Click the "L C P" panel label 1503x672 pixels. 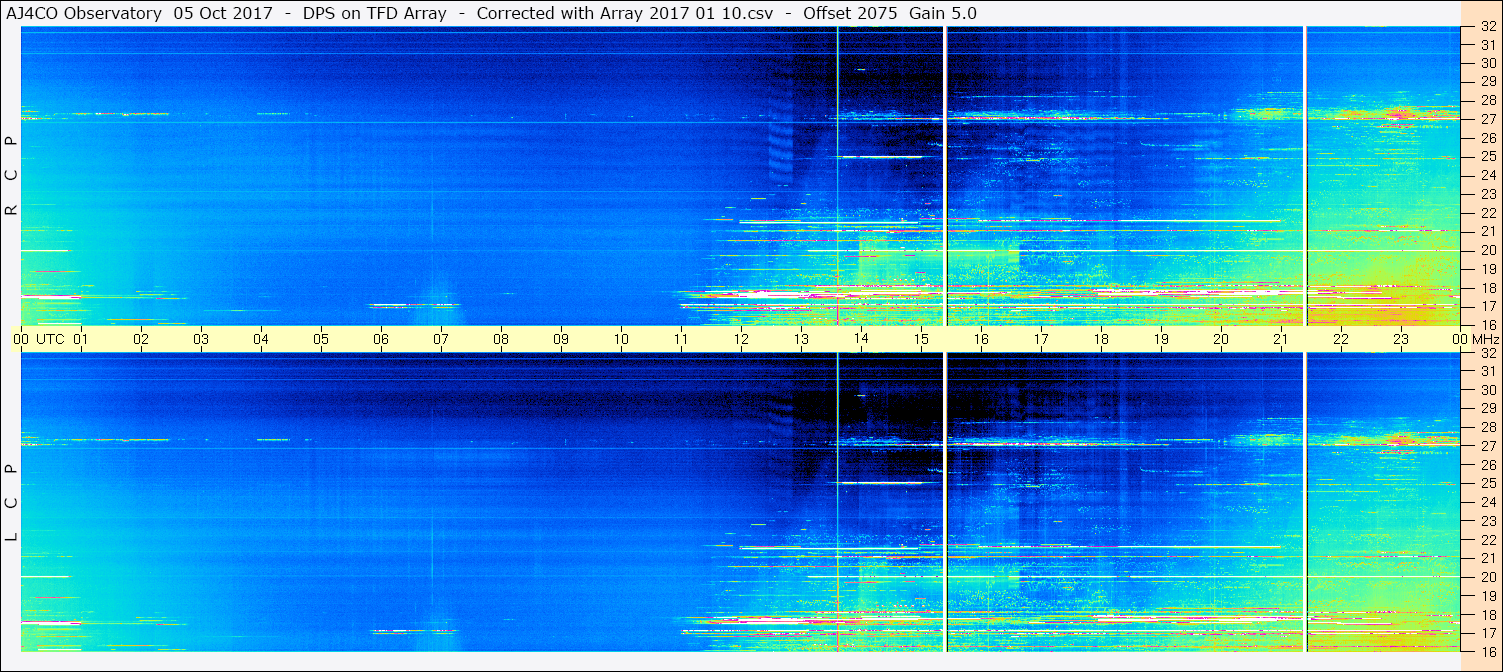[11, 503]
